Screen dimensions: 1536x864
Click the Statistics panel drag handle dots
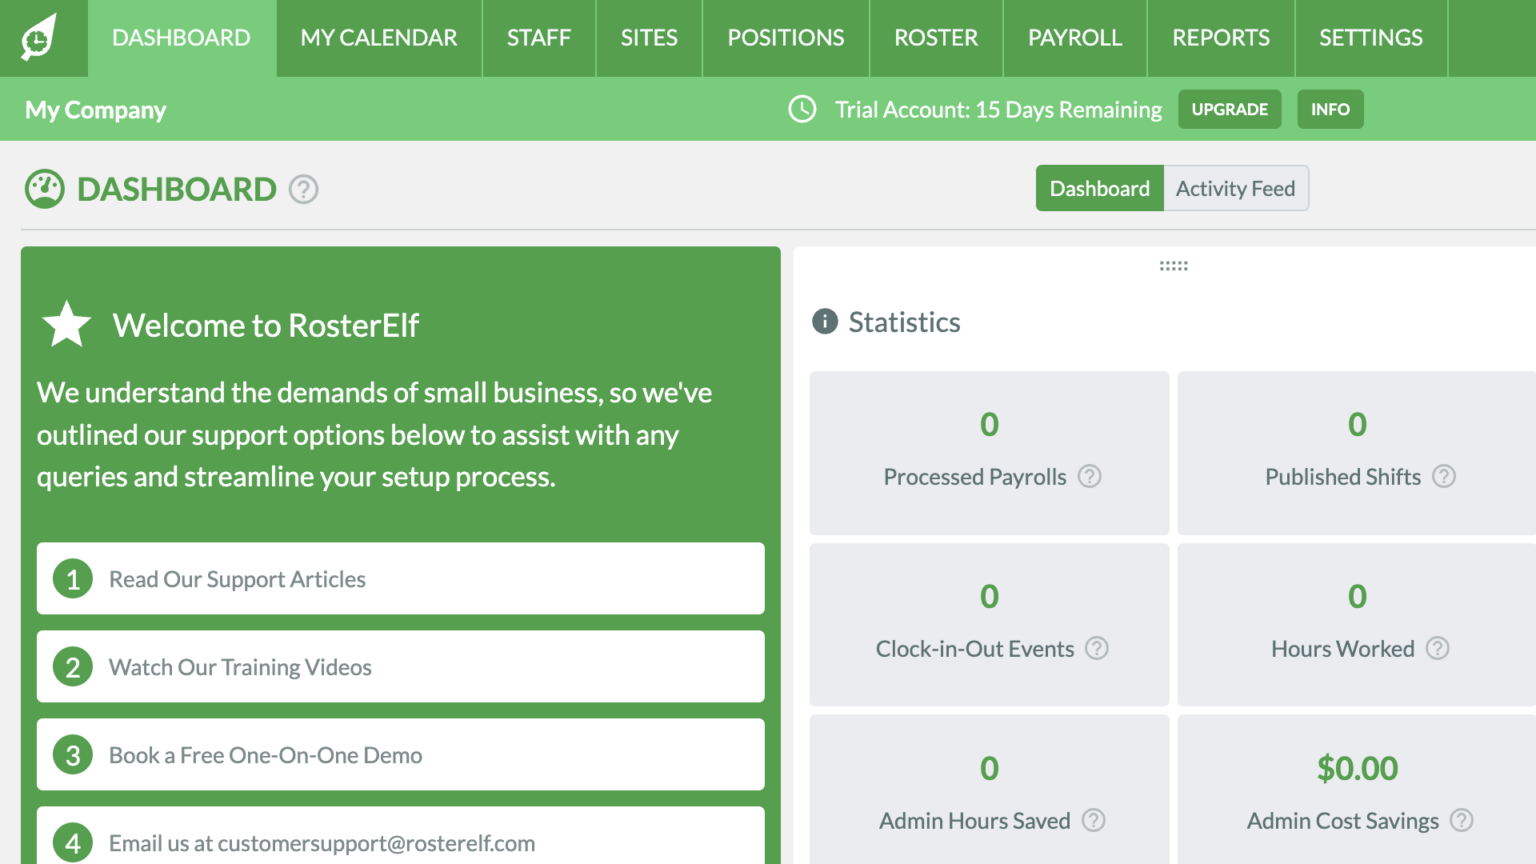coord(1172,265)
